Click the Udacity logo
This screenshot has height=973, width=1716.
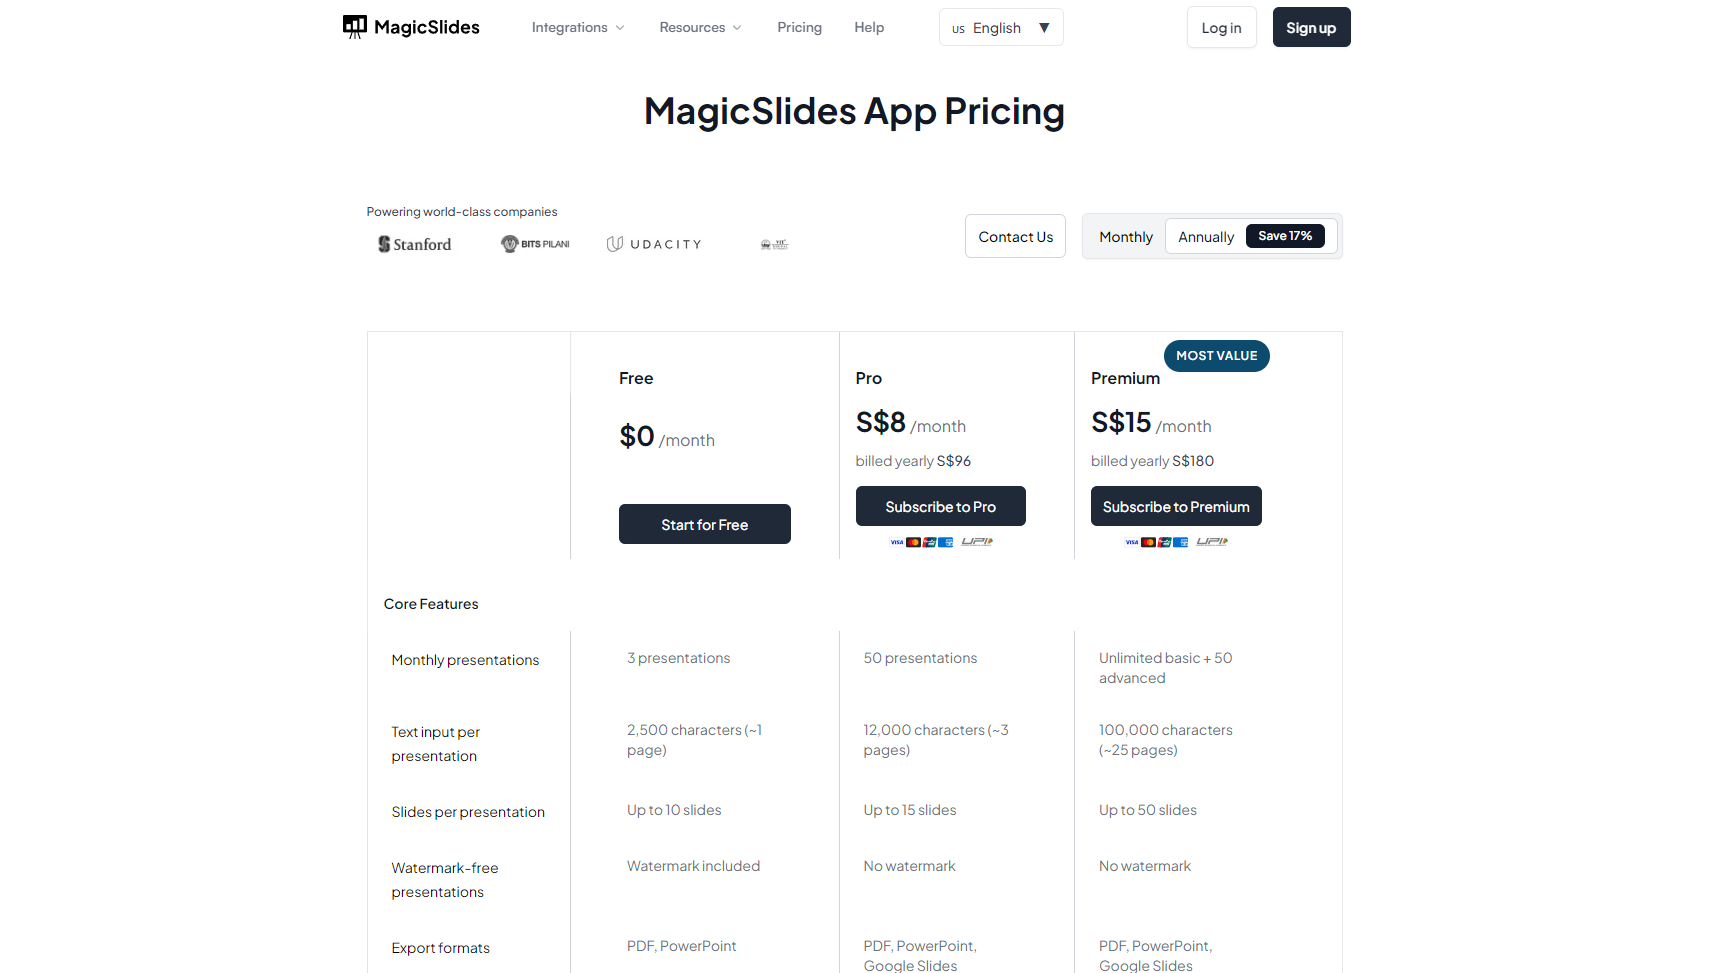pyautogui.click(x=654, y=243)
